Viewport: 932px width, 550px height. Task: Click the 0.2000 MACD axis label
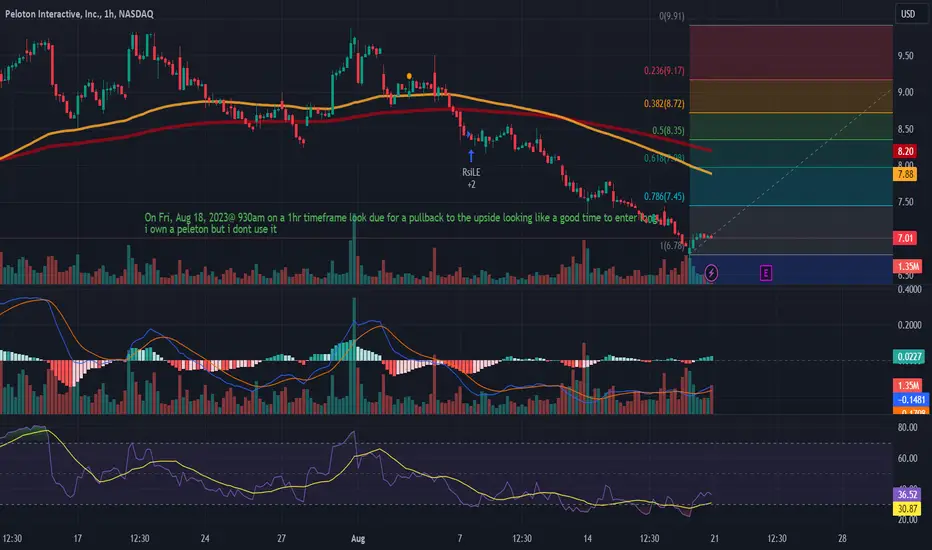coord(909,325)
